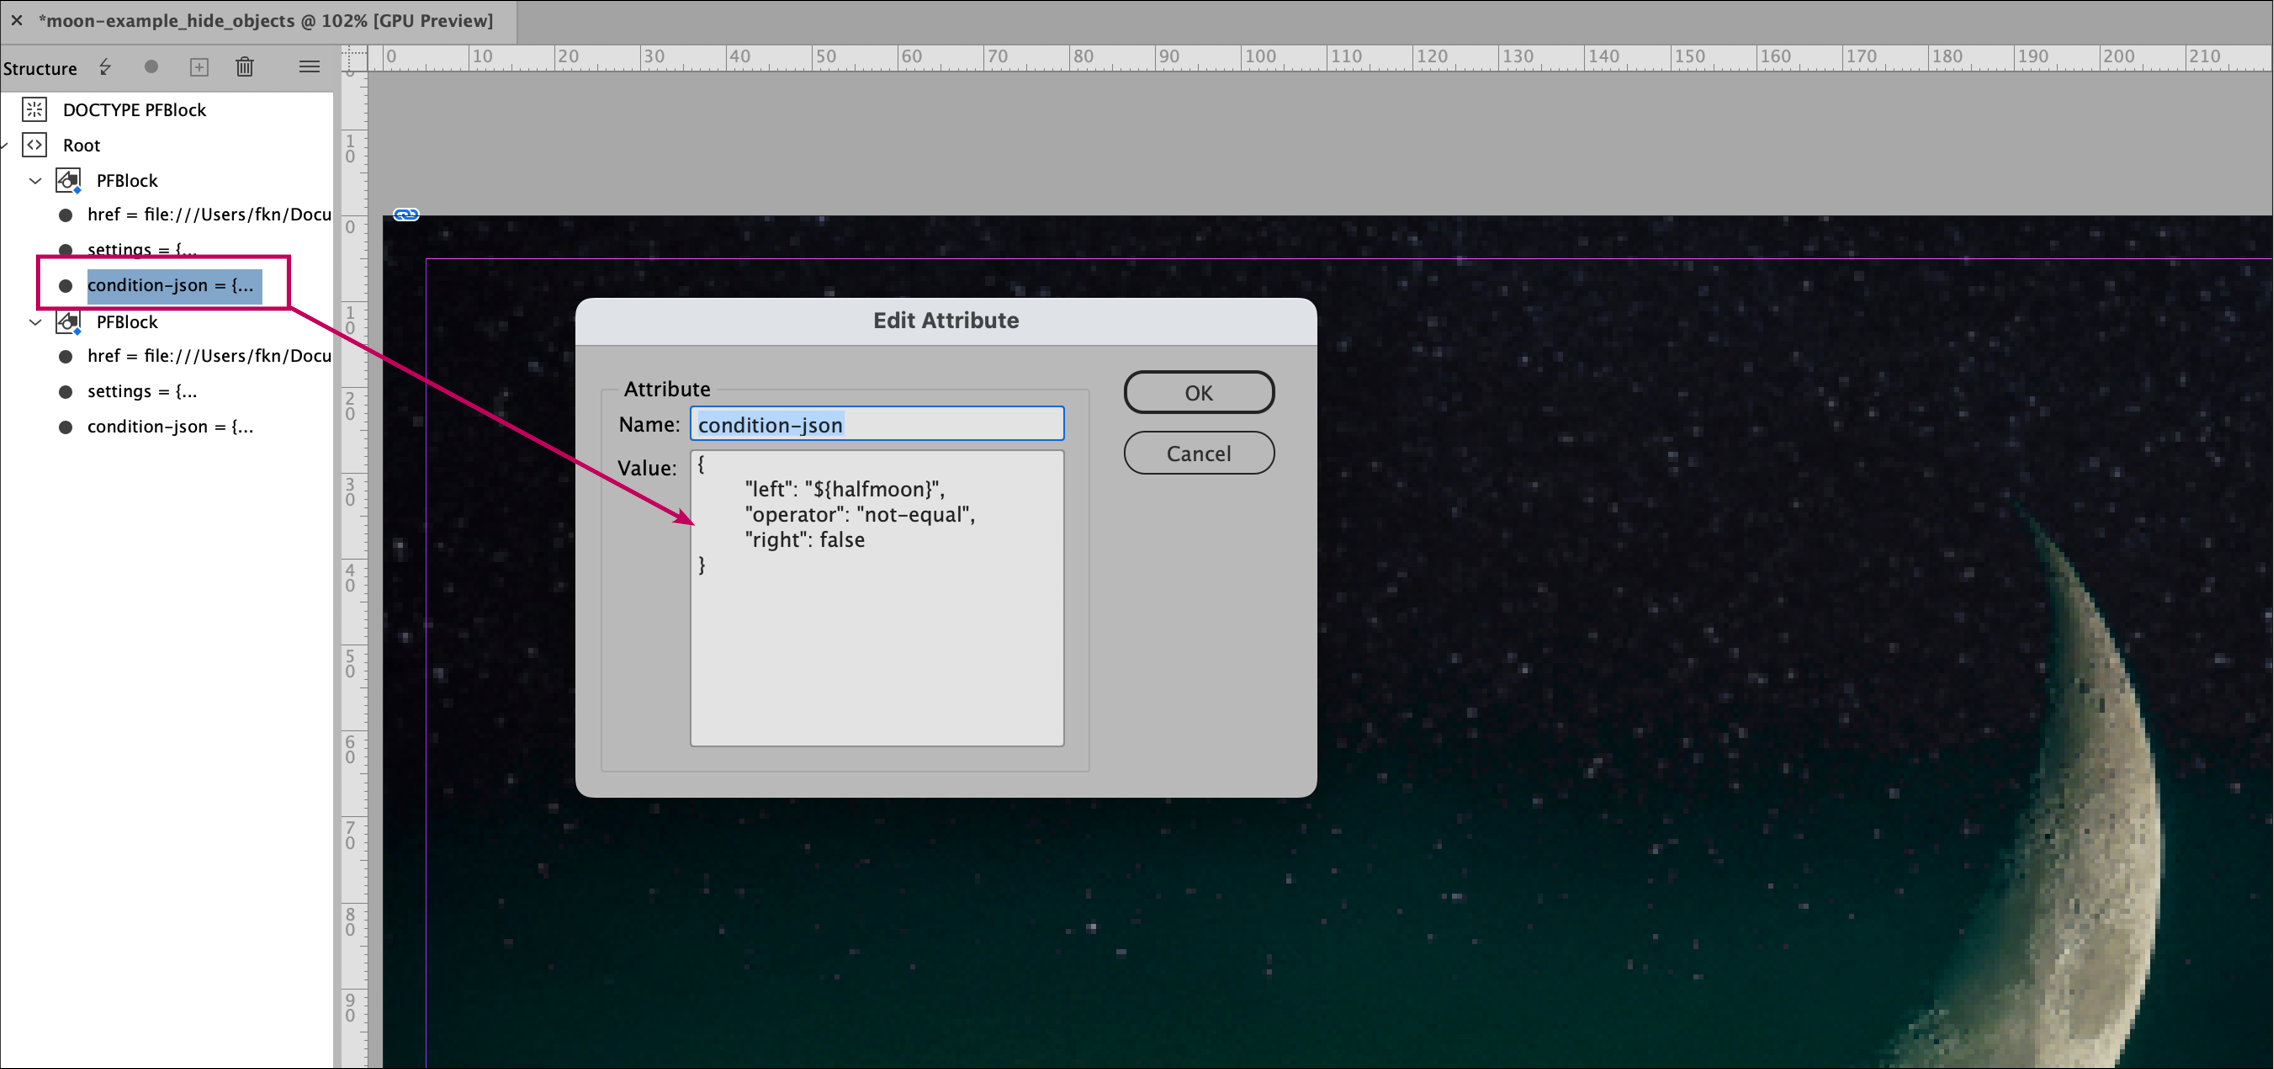
Task: Collapse the second PFBlock element
Action: coord(35,322)
